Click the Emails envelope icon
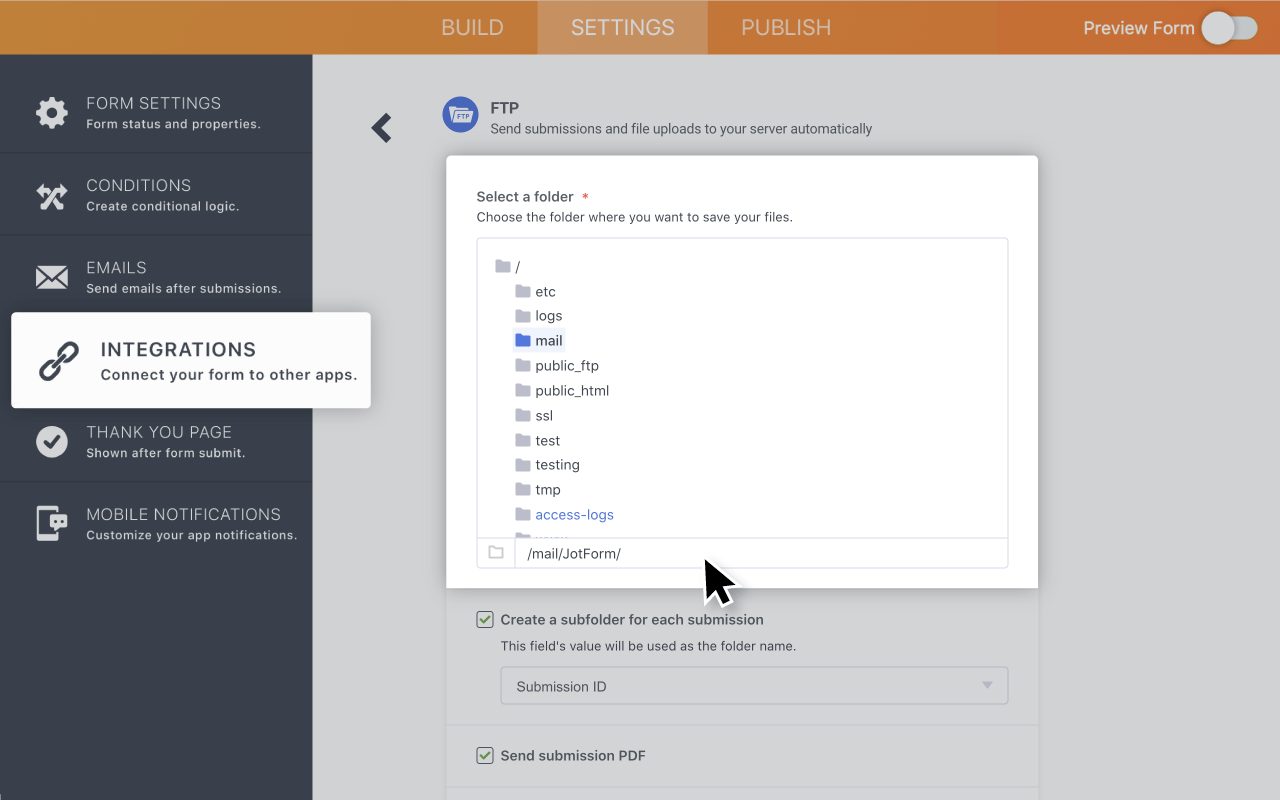Image resolution: width=1280 pixels, height=800 pixels. click(x=52, y=277)
